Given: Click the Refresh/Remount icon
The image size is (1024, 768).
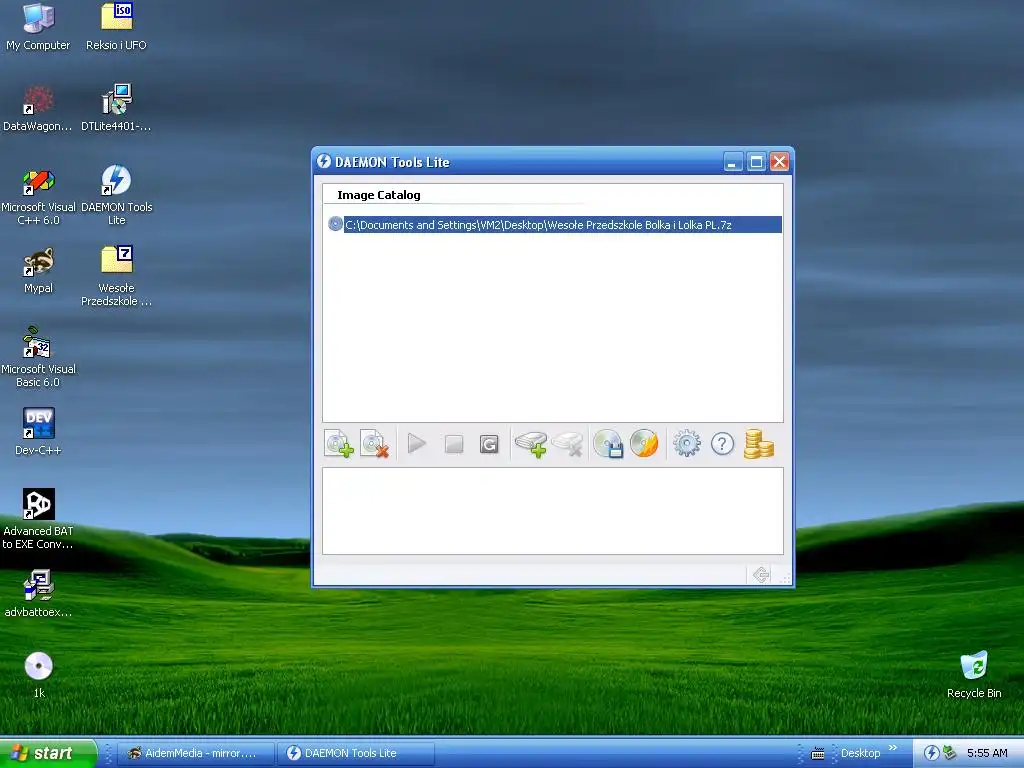Looking at the screenshot, I should [489, 444].
